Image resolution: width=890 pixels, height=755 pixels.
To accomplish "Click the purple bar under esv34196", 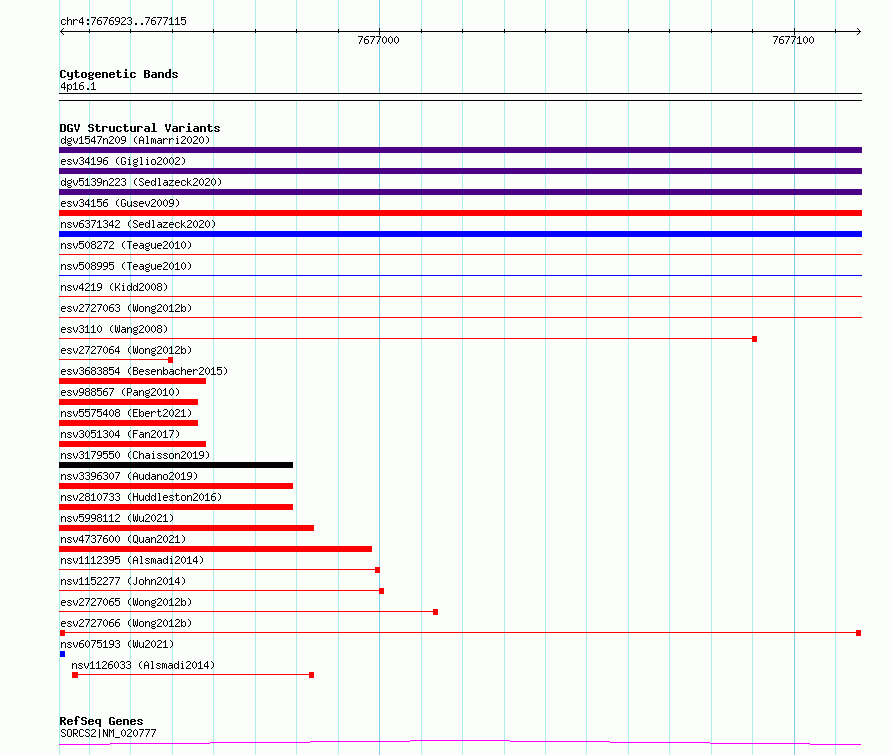I will (x=460, y=171).
